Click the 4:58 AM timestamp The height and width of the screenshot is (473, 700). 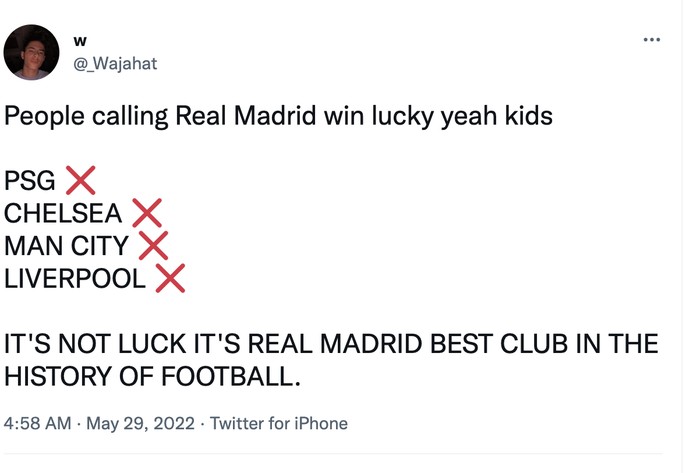(38, 423)
